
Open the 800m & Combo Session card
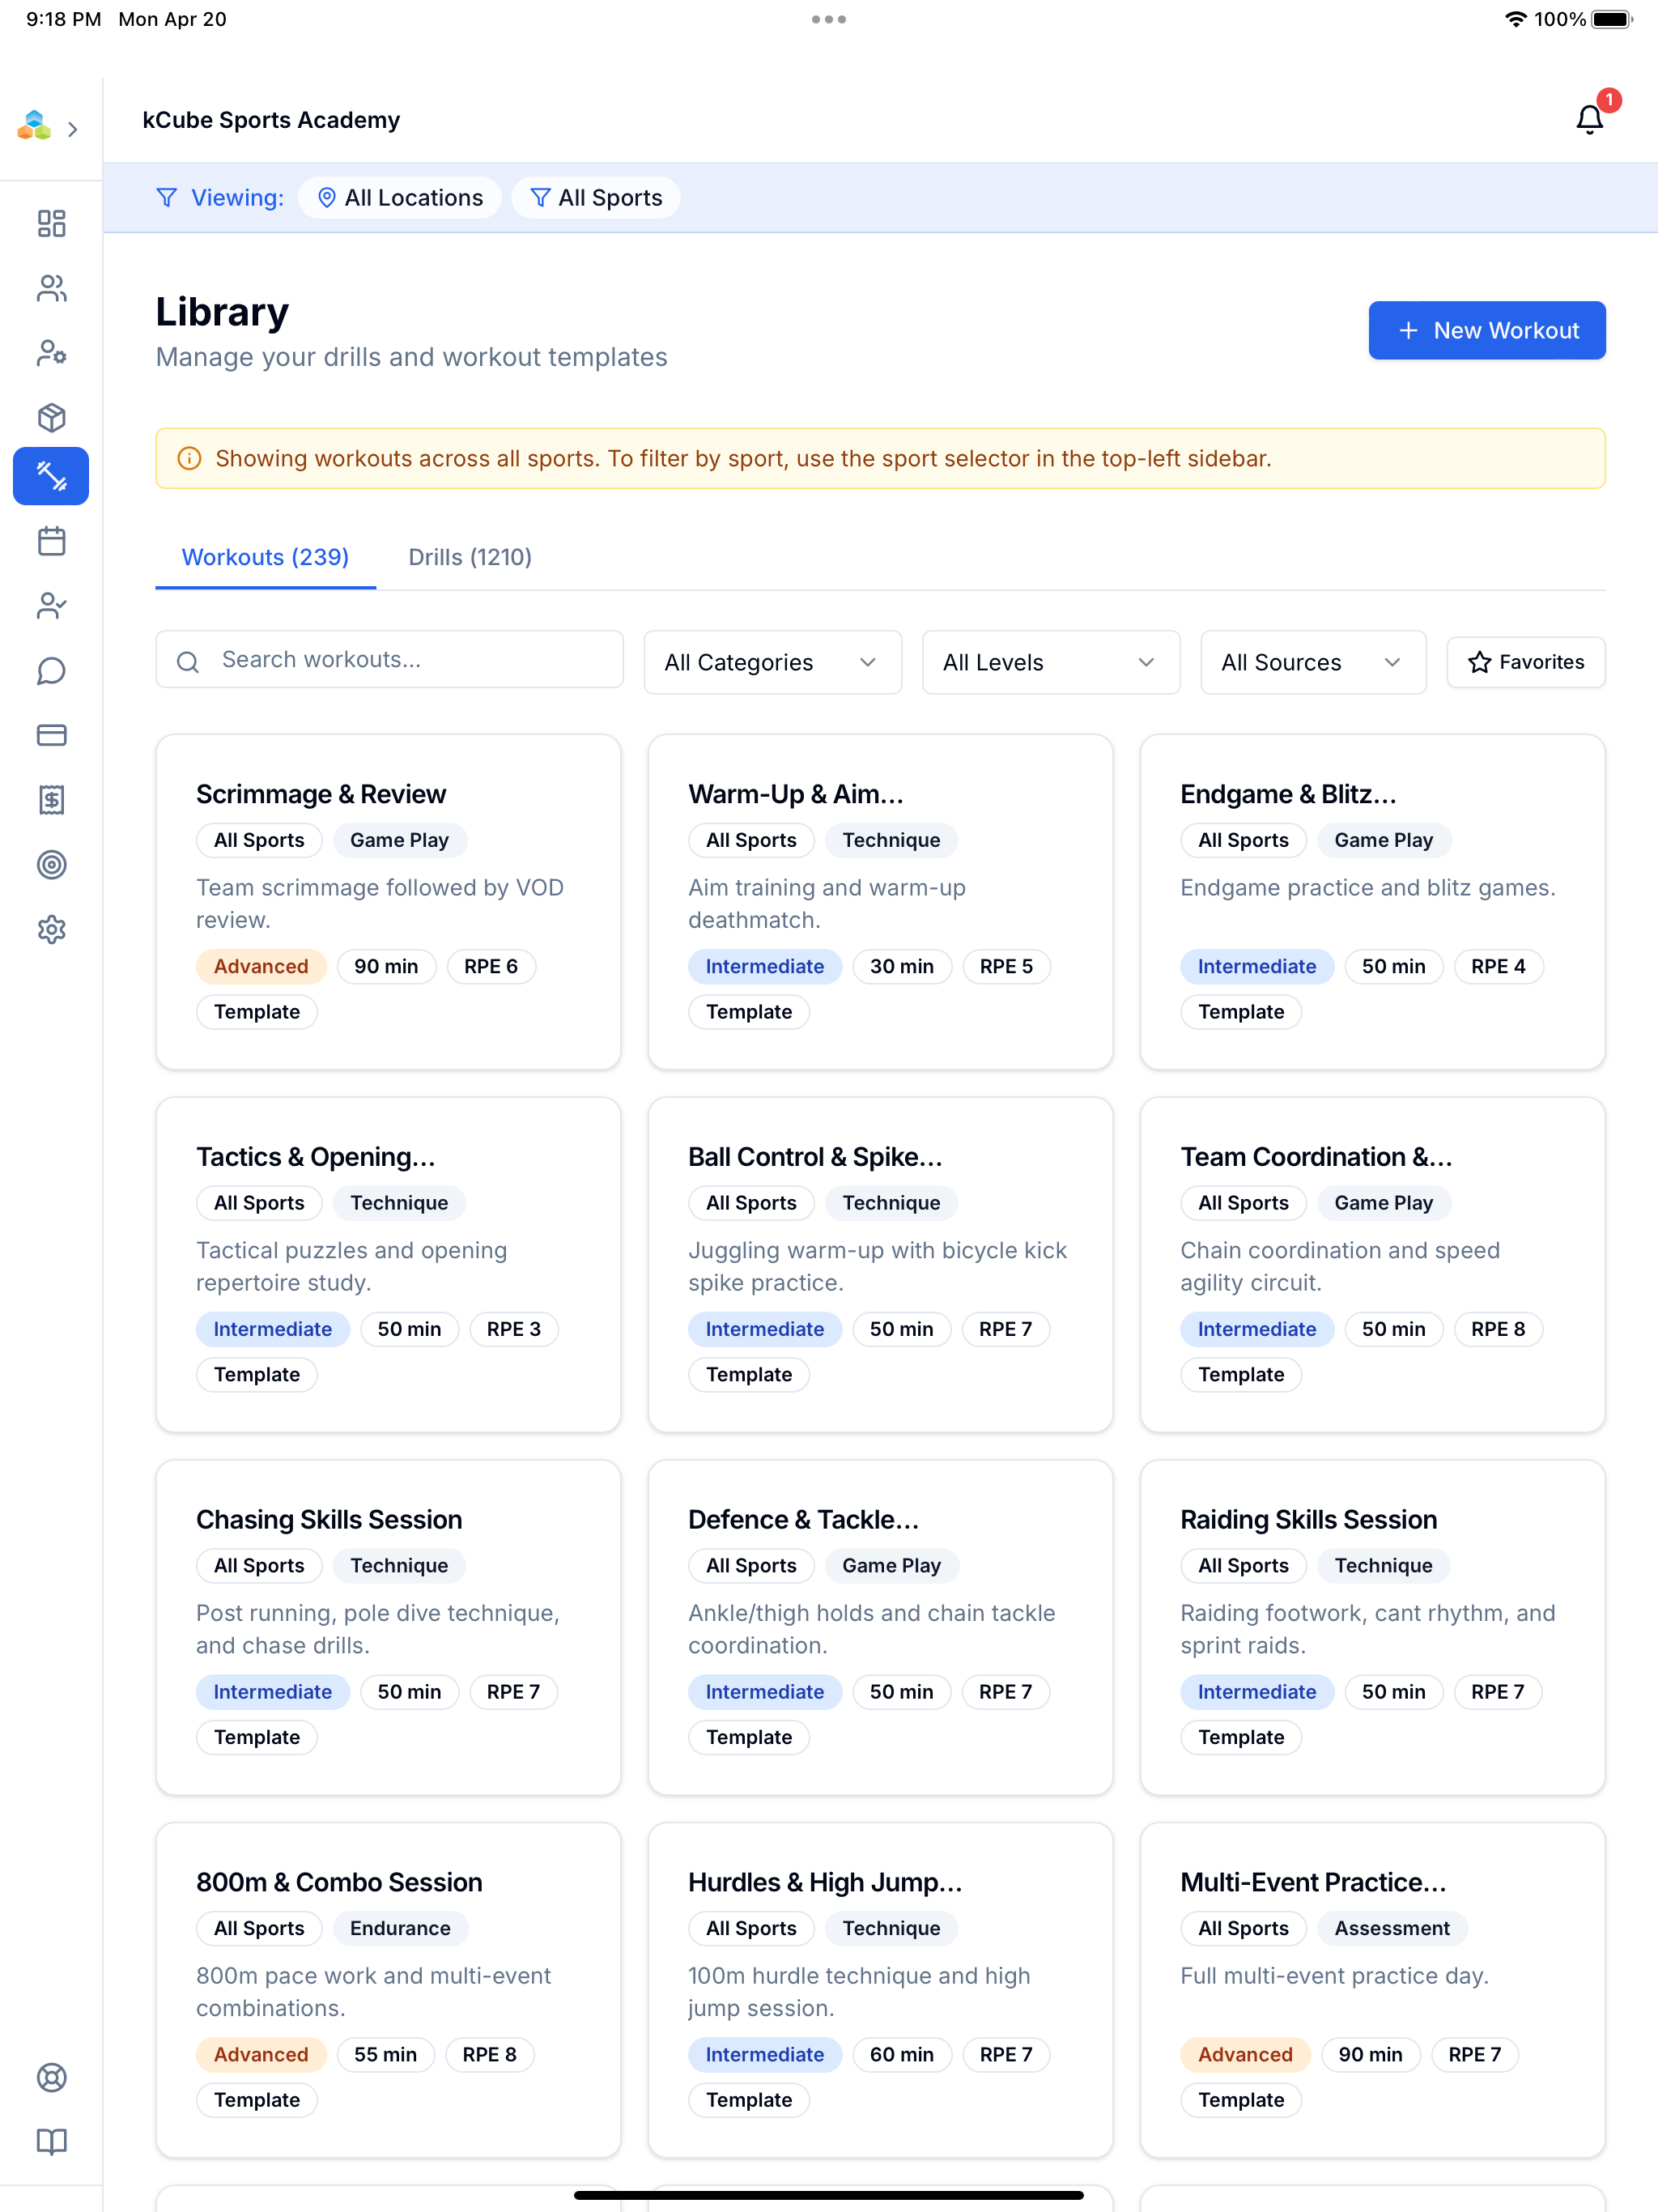(x=388, y=1990)
